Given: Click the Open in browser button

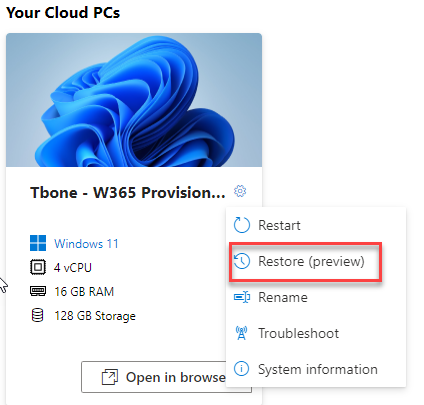Looking at the screenshot, I should coord(166,377).
